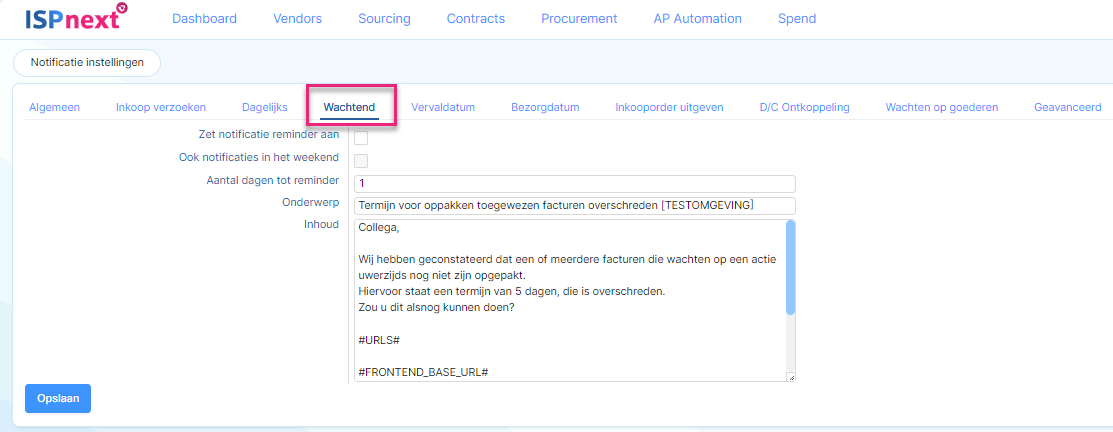This screenshot has width=1113, height=432.
Task: Click the Inhoud text area resize handle
Action: coord(790,377)
